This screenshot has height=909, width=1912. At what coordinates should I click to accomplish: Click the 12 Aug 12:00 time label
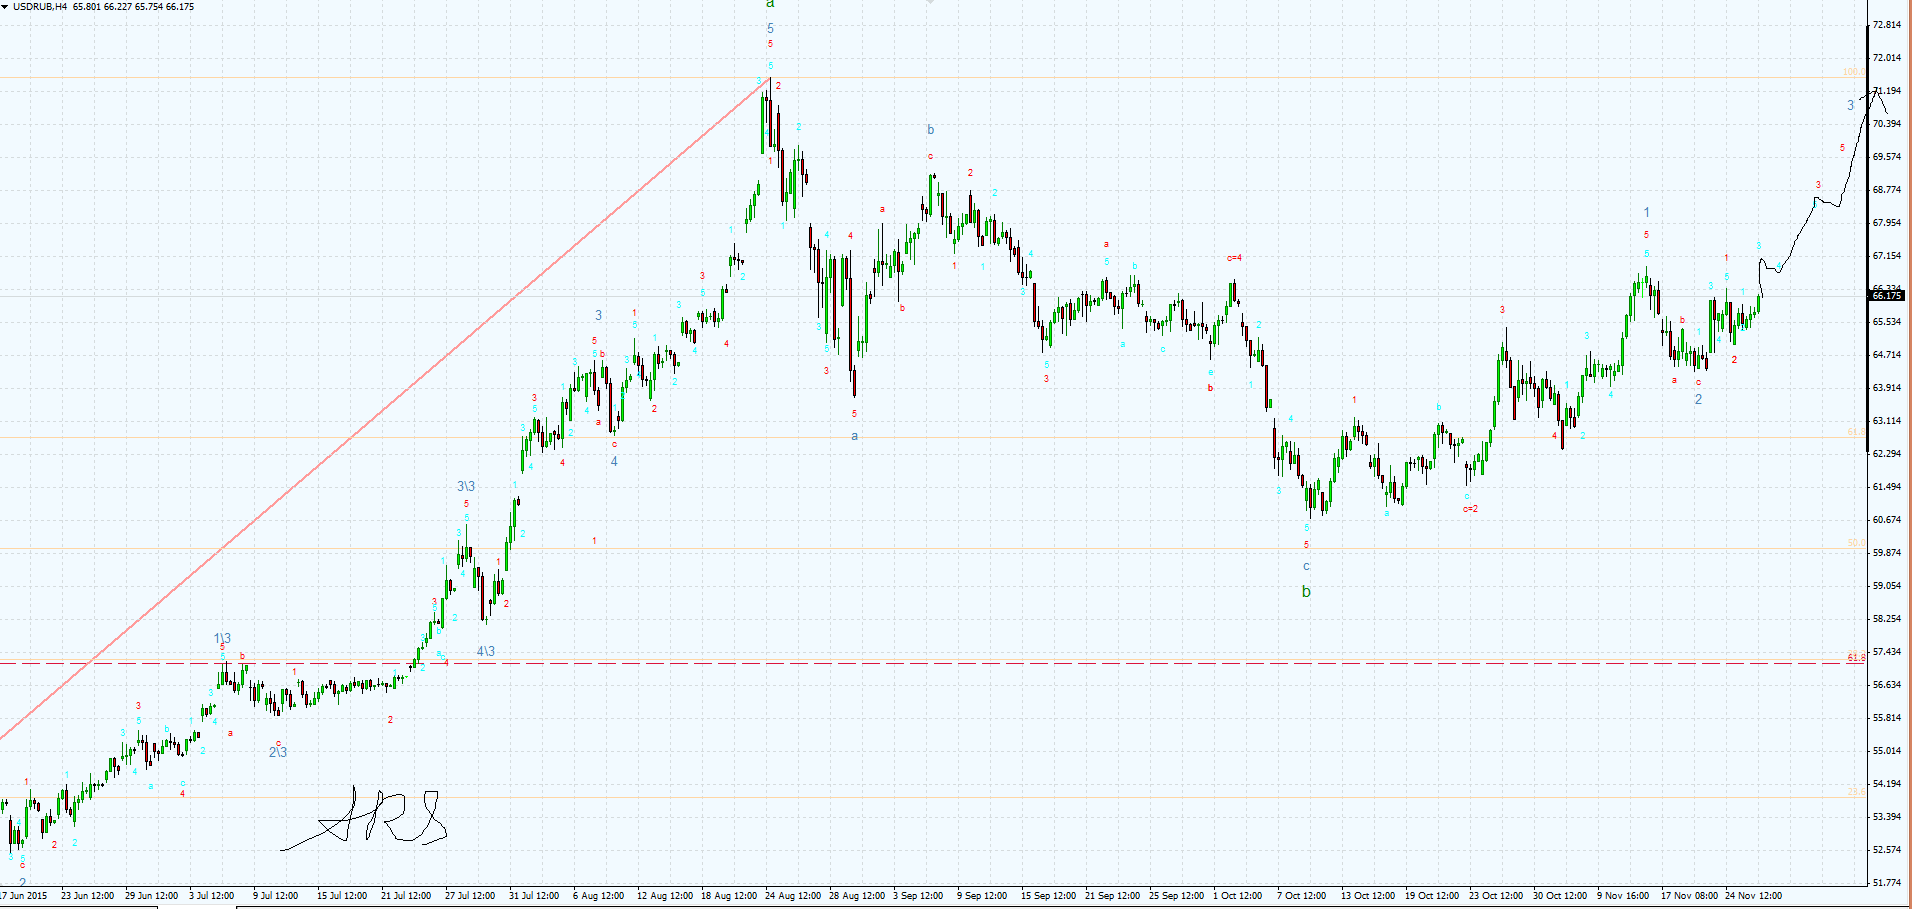(x=665, y=896)
